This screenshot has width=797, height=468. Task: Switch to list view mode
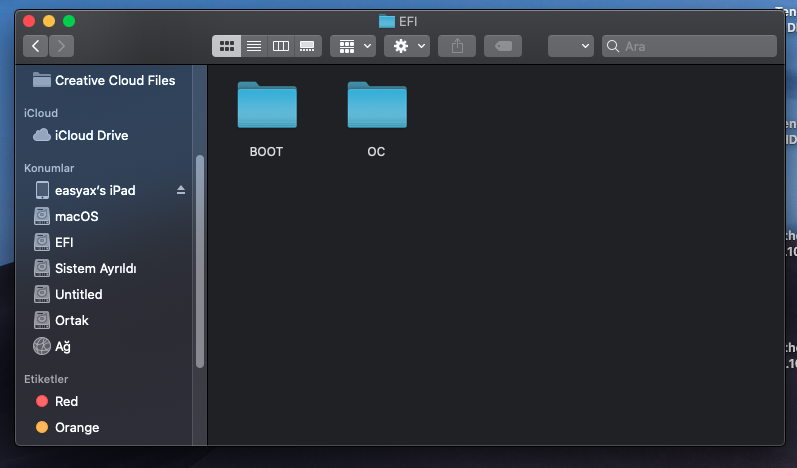point(254,46)
